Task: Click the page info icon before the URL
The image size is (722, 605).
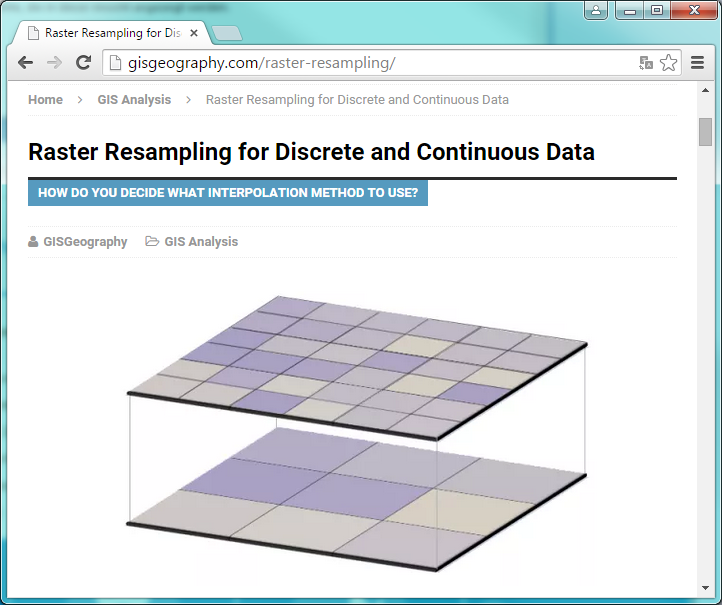Action: tap(115, 63)
